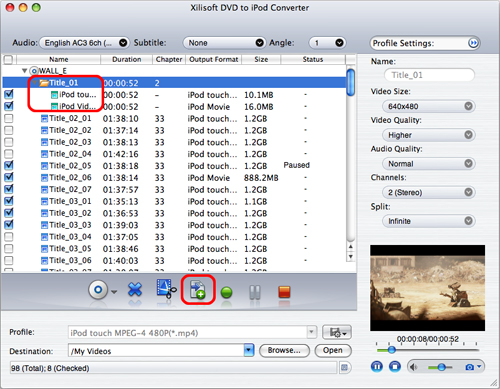Stop the preview video playback
Image resolution: width=500 pixels, height=389 pixels.
pos(395,367)
